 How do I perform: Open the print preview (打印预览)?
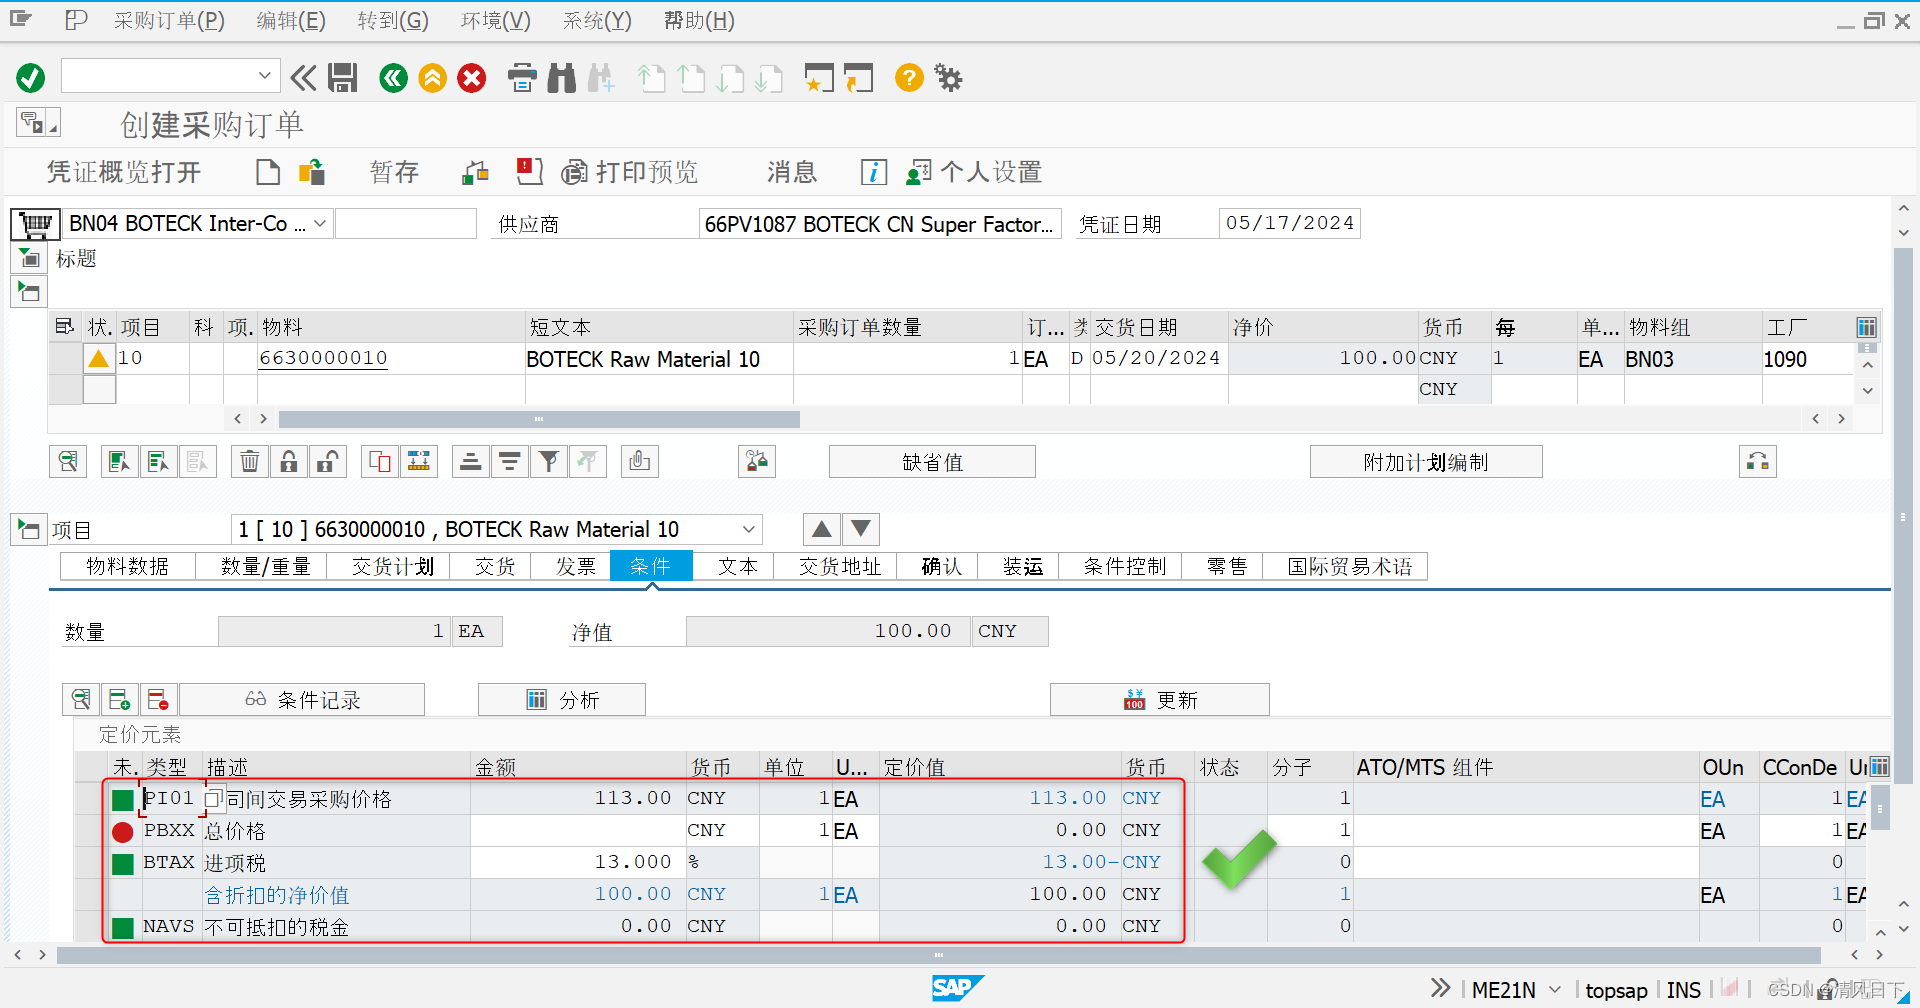[x=630, y=172]
